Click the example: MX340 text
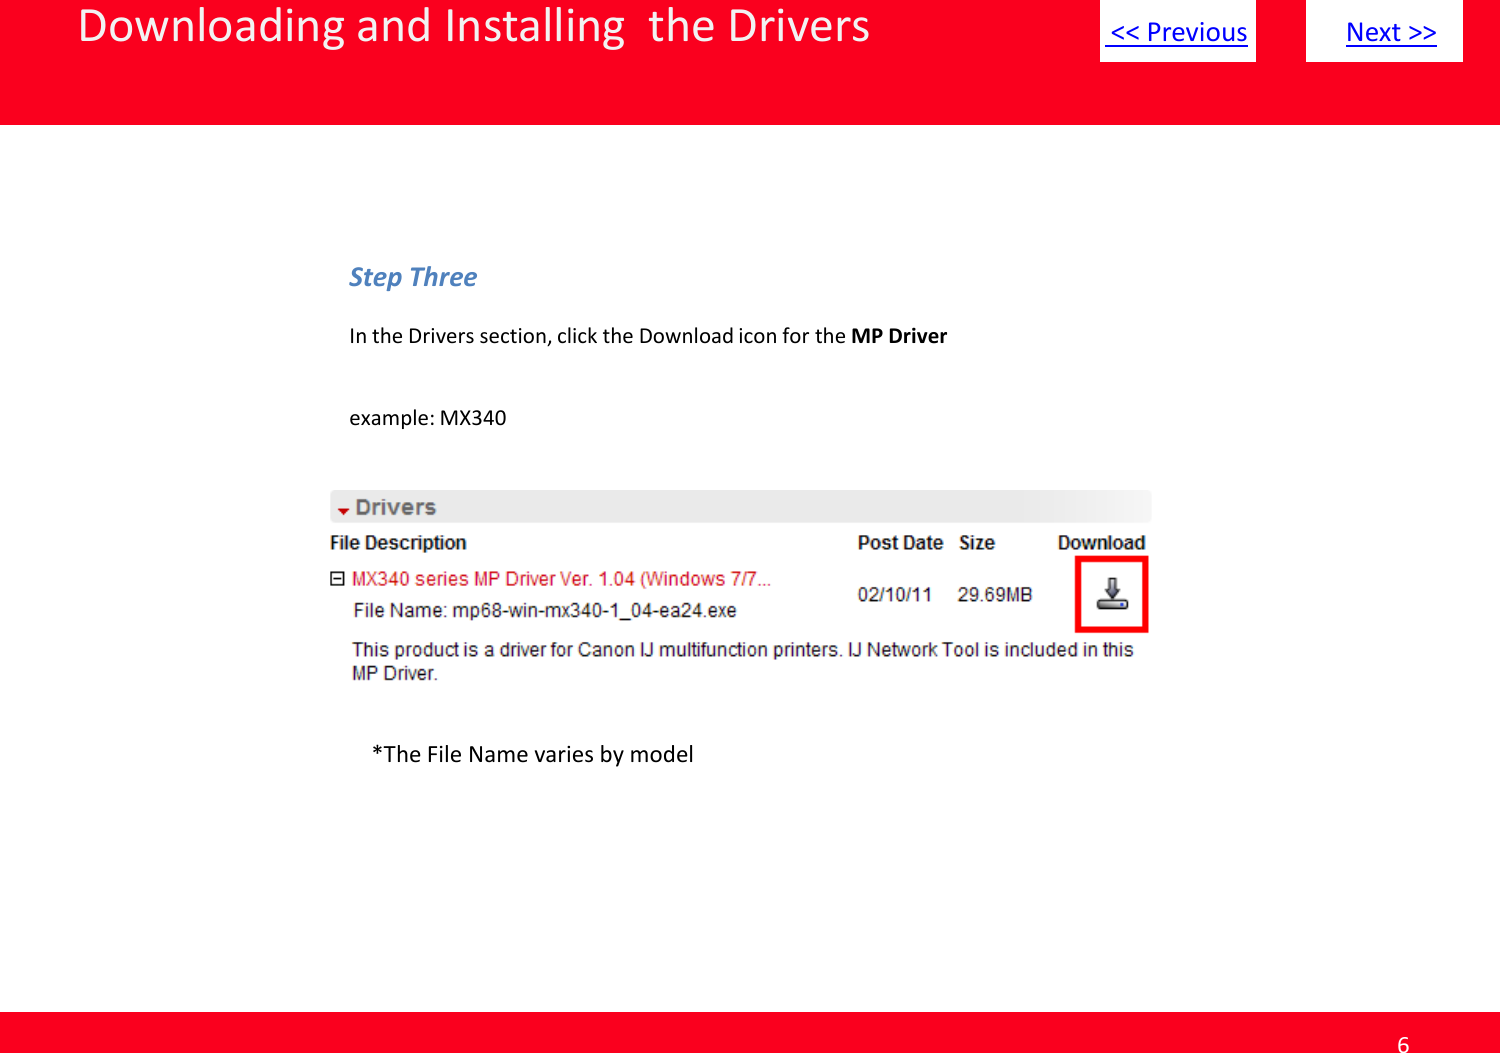 (428, 418)
